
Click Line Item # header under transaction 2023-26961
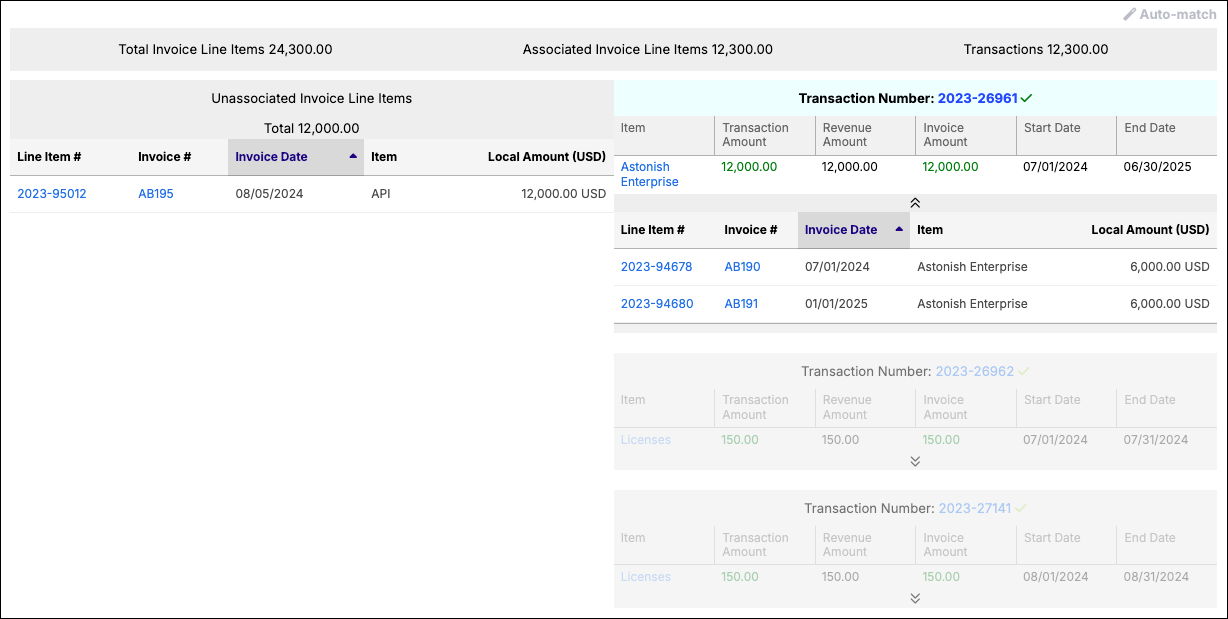(653, 230)
